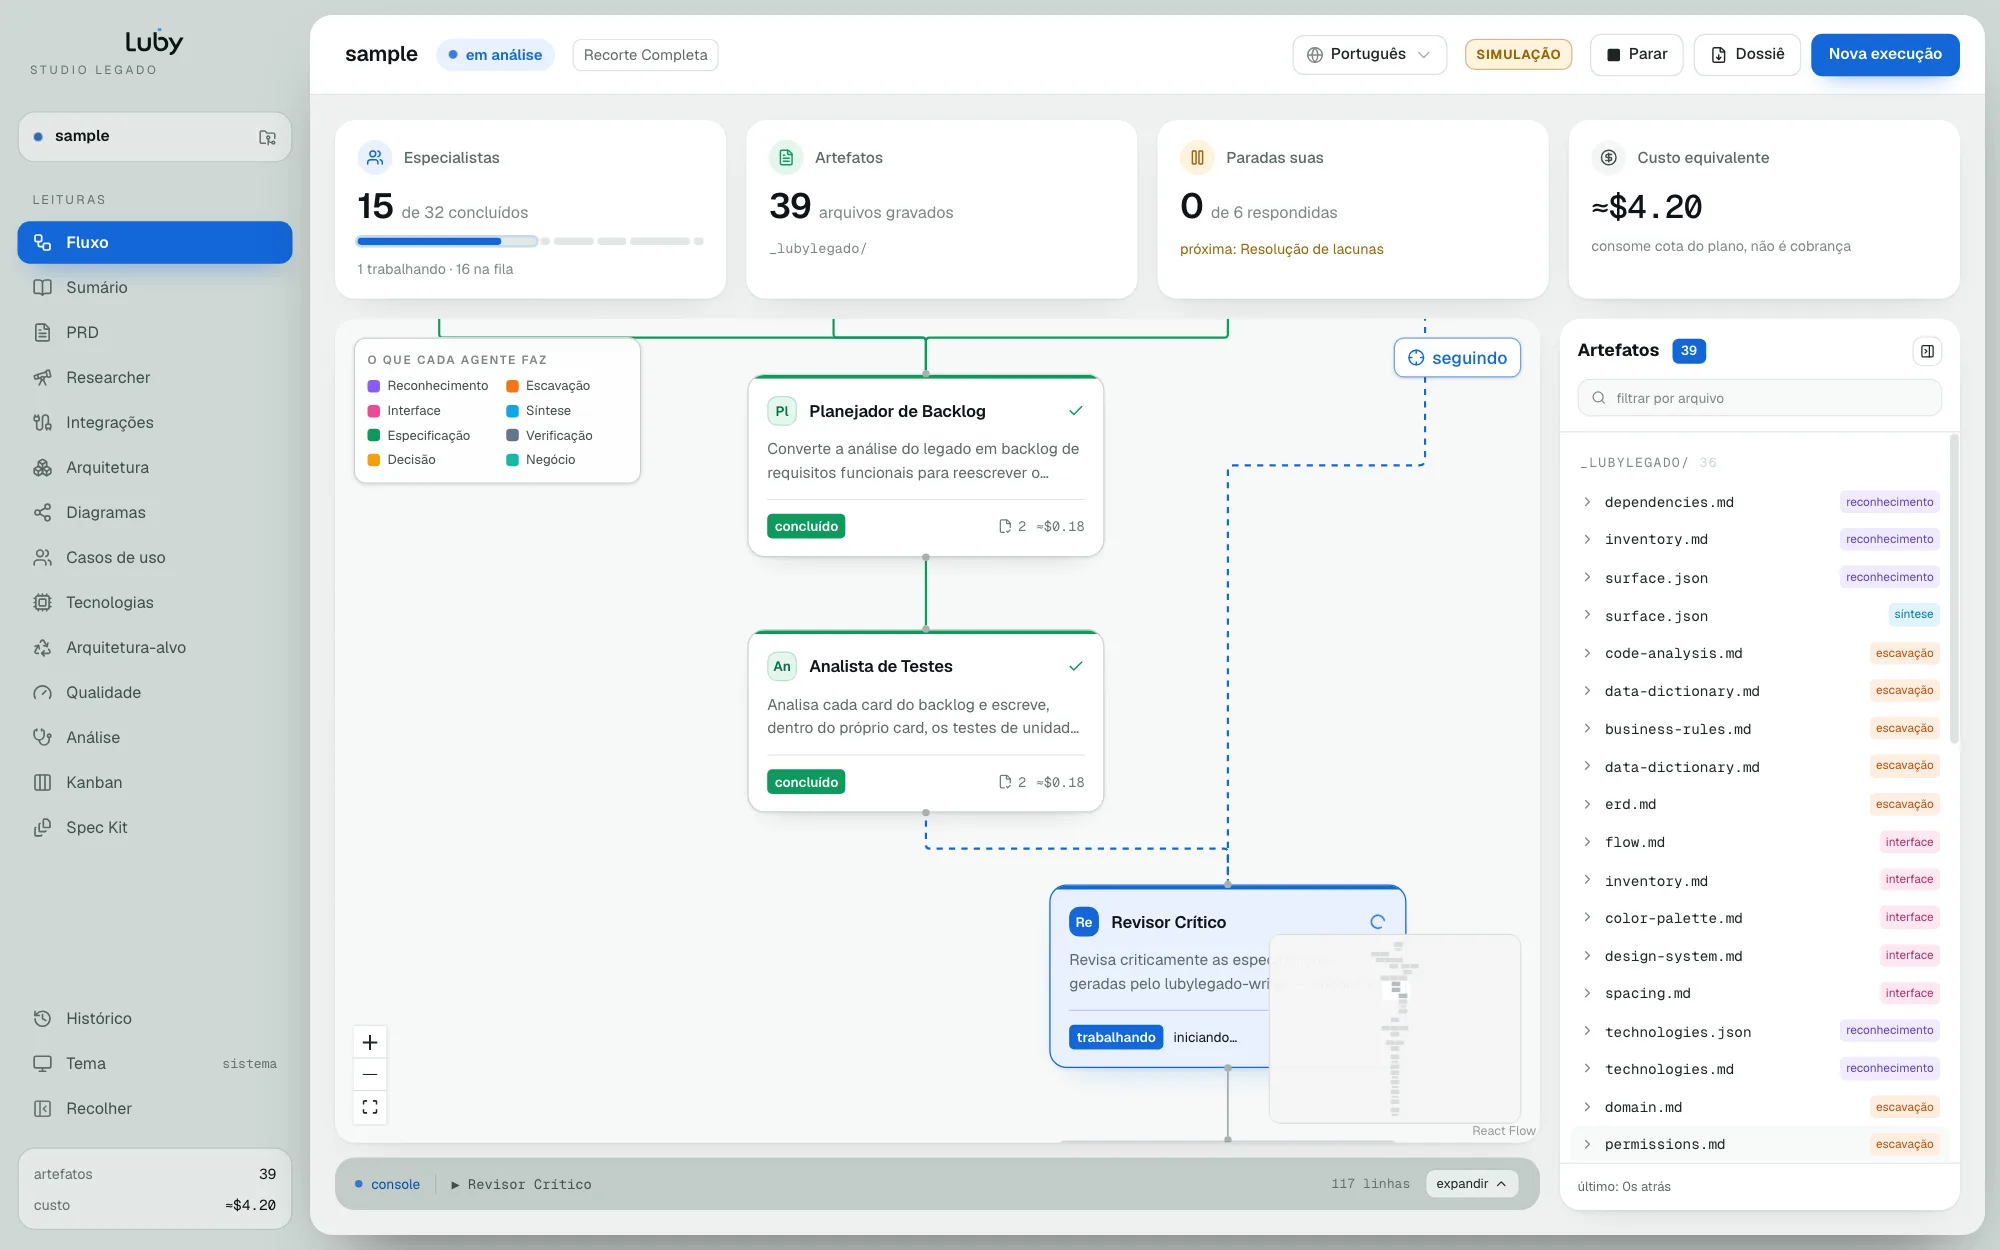
Task: Click the trabalhando tag on Revisor Crítico
Action: tap(1116, 1037)
